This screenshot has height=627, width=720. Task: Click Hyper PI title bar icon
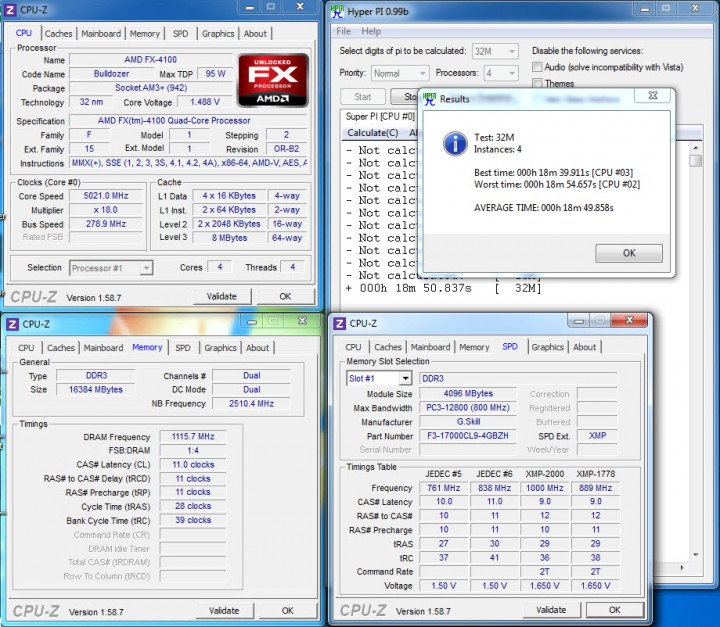pos(337,11)
